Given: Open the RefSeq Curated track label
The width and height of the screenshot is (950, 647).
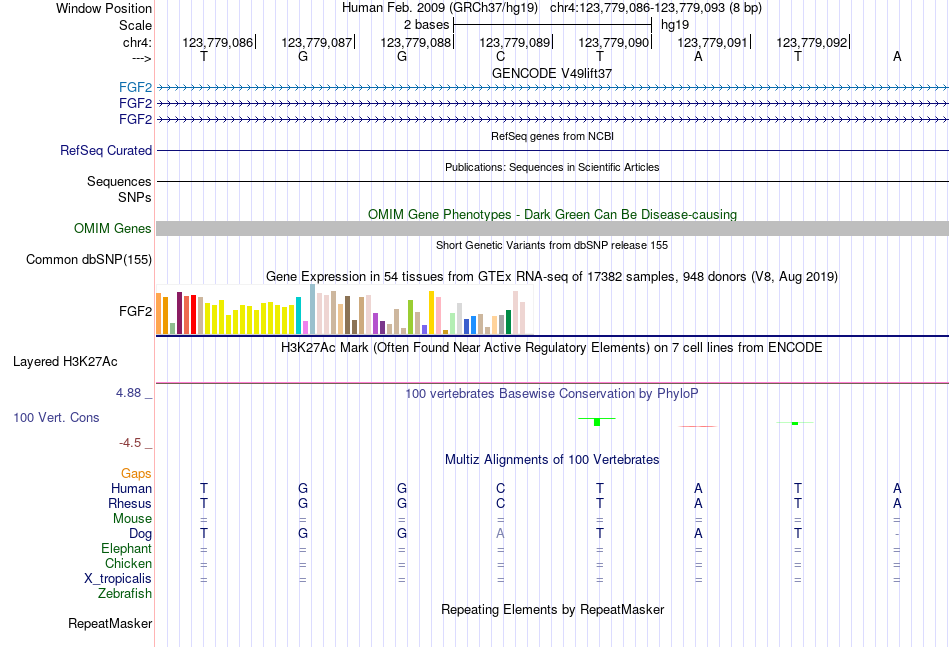Looking at the screenshot, I should (106, 150).
